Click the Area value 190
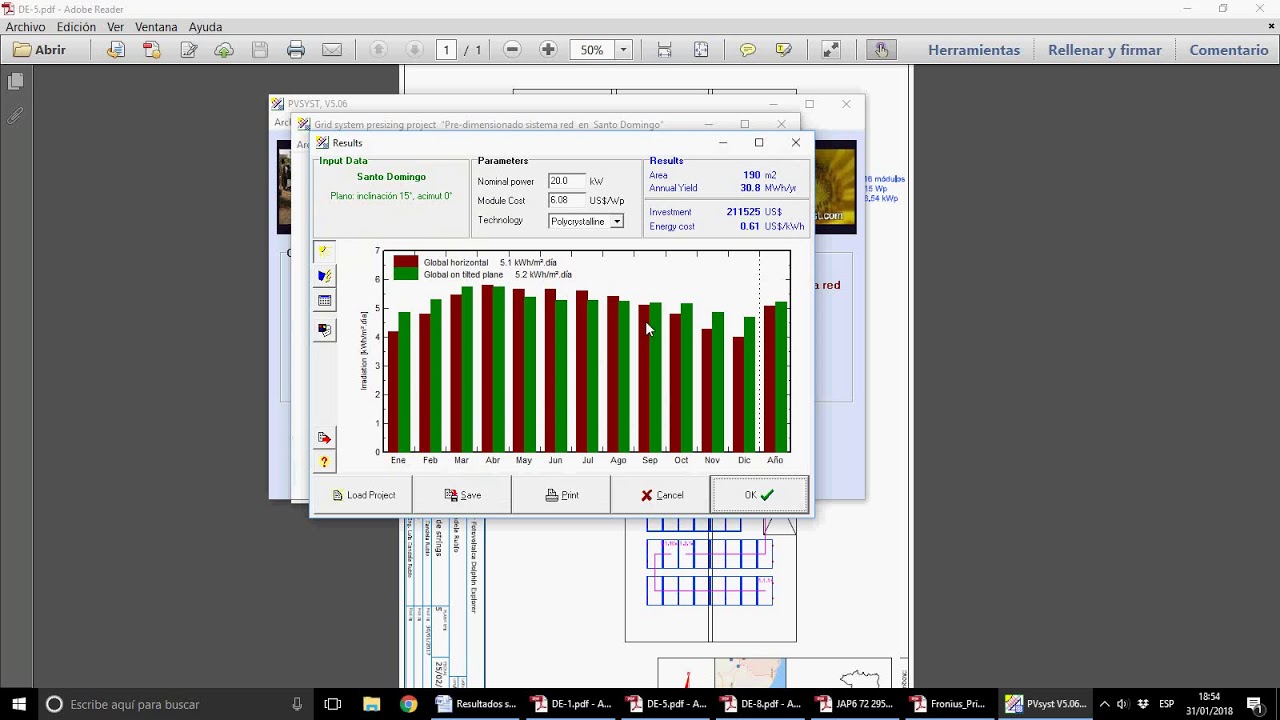Image resolution: width=1280 pixels, height=720 pixels. pos(751,175)
